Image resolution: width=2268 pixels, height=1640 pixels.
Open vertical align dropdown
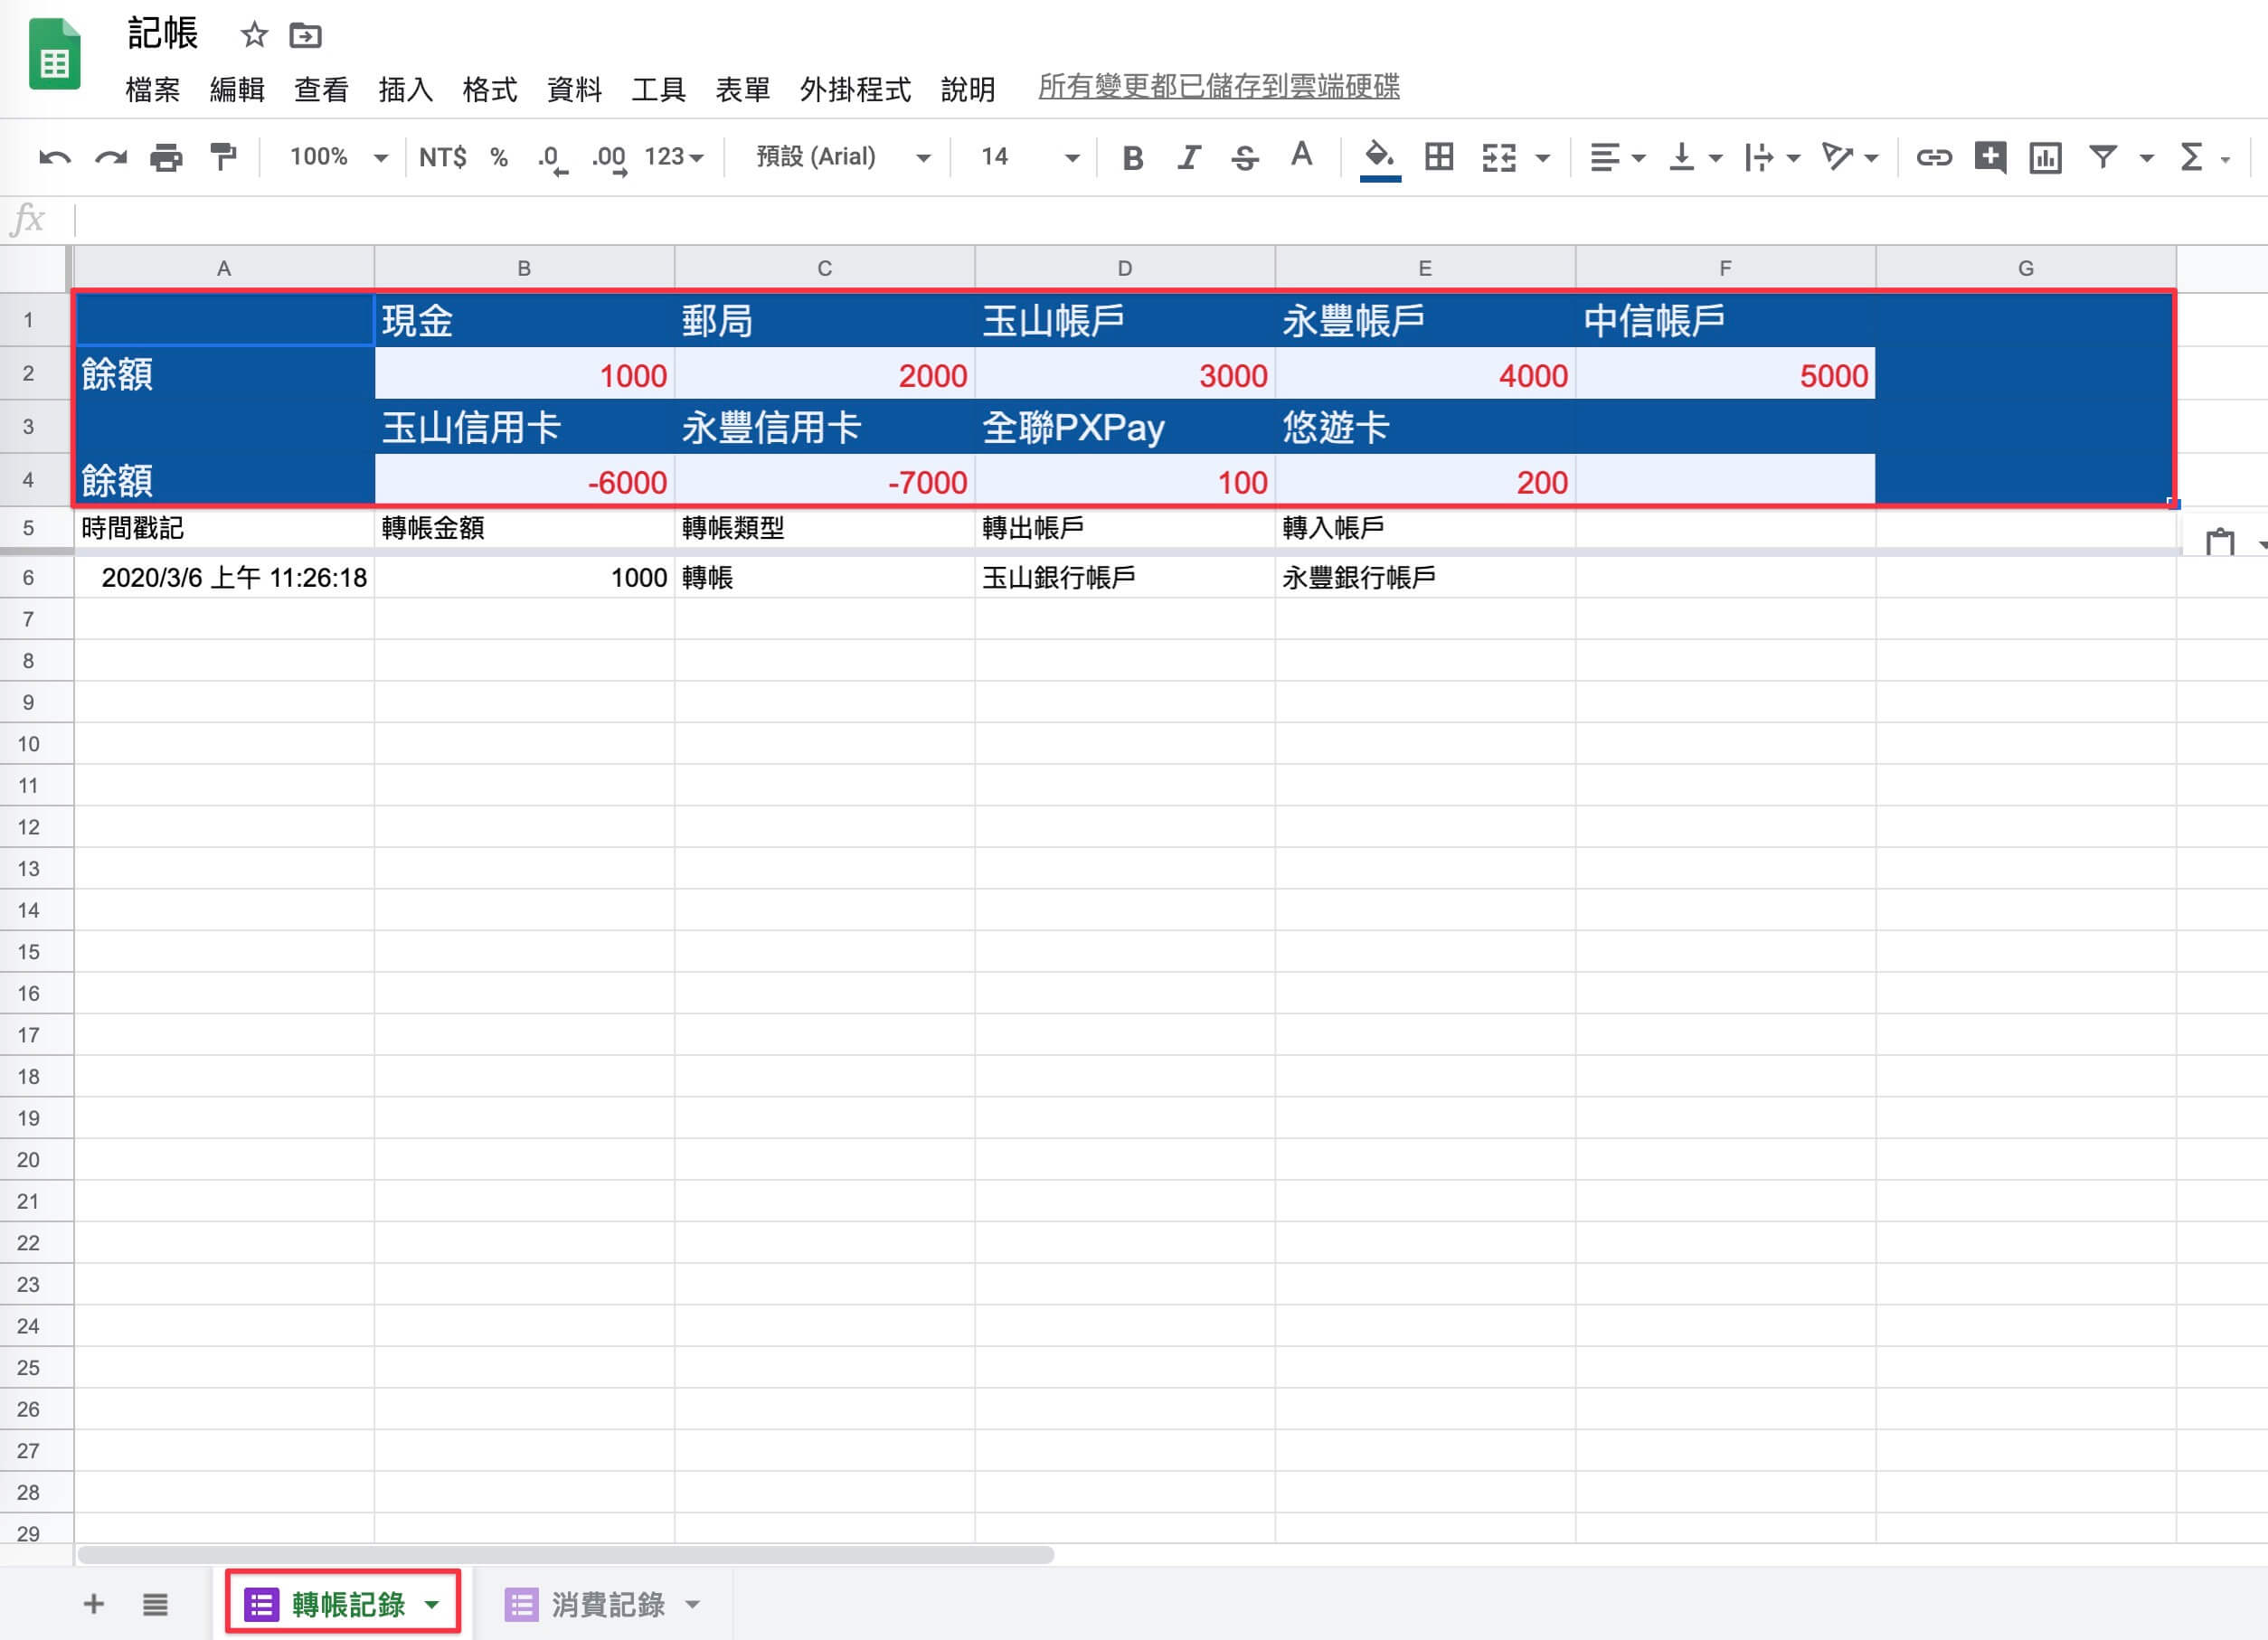click(1695, 157)
